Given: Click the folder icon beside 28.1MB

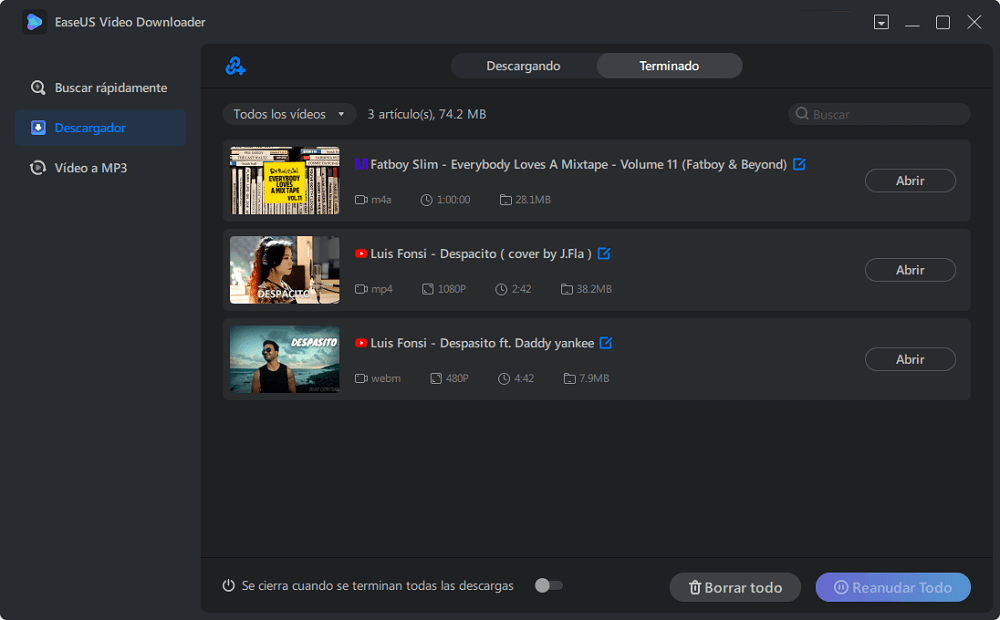Looking at the screenshot, I should click(x=506, y=200).
